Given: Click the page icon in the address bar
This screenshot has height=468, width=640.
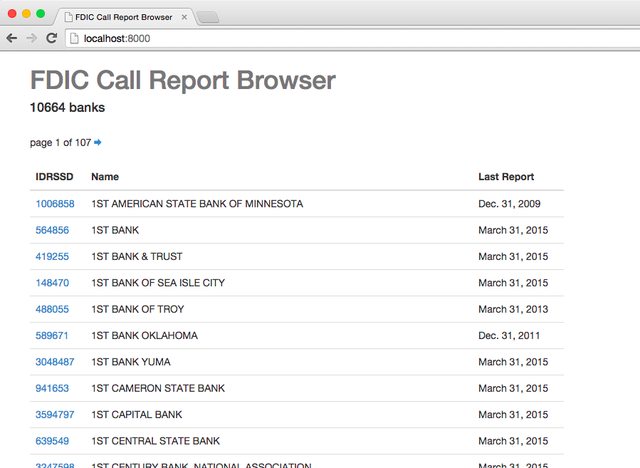Looking at the screenshot, I should coord(74,38).
